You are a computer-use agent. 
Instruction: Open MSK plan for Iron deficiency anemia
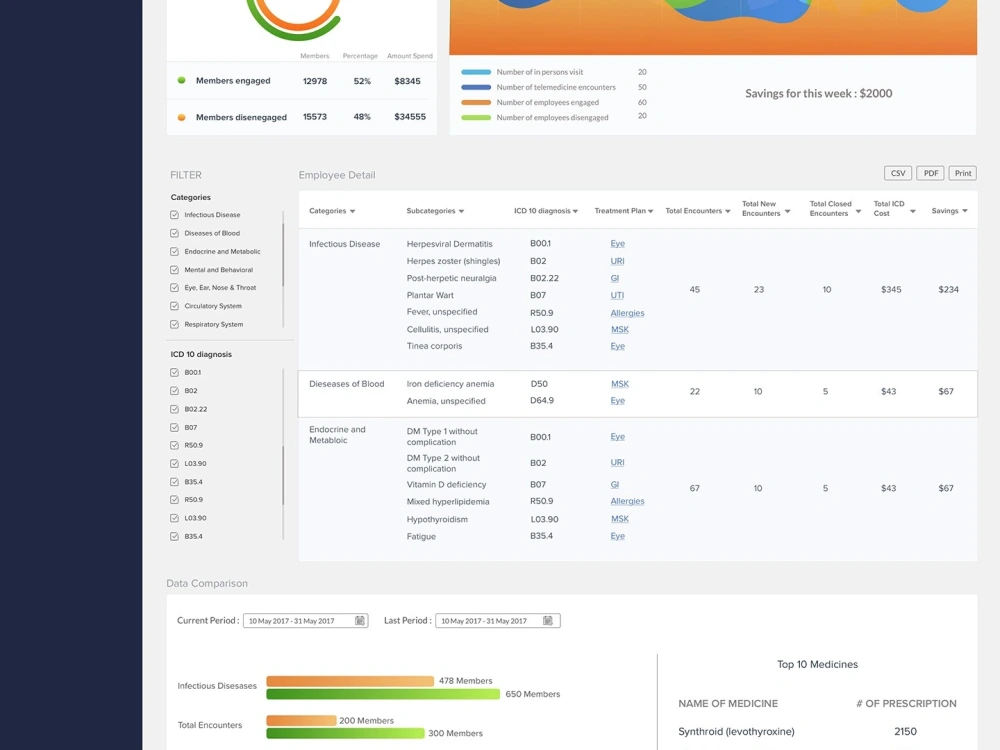(x=620, y=384)
